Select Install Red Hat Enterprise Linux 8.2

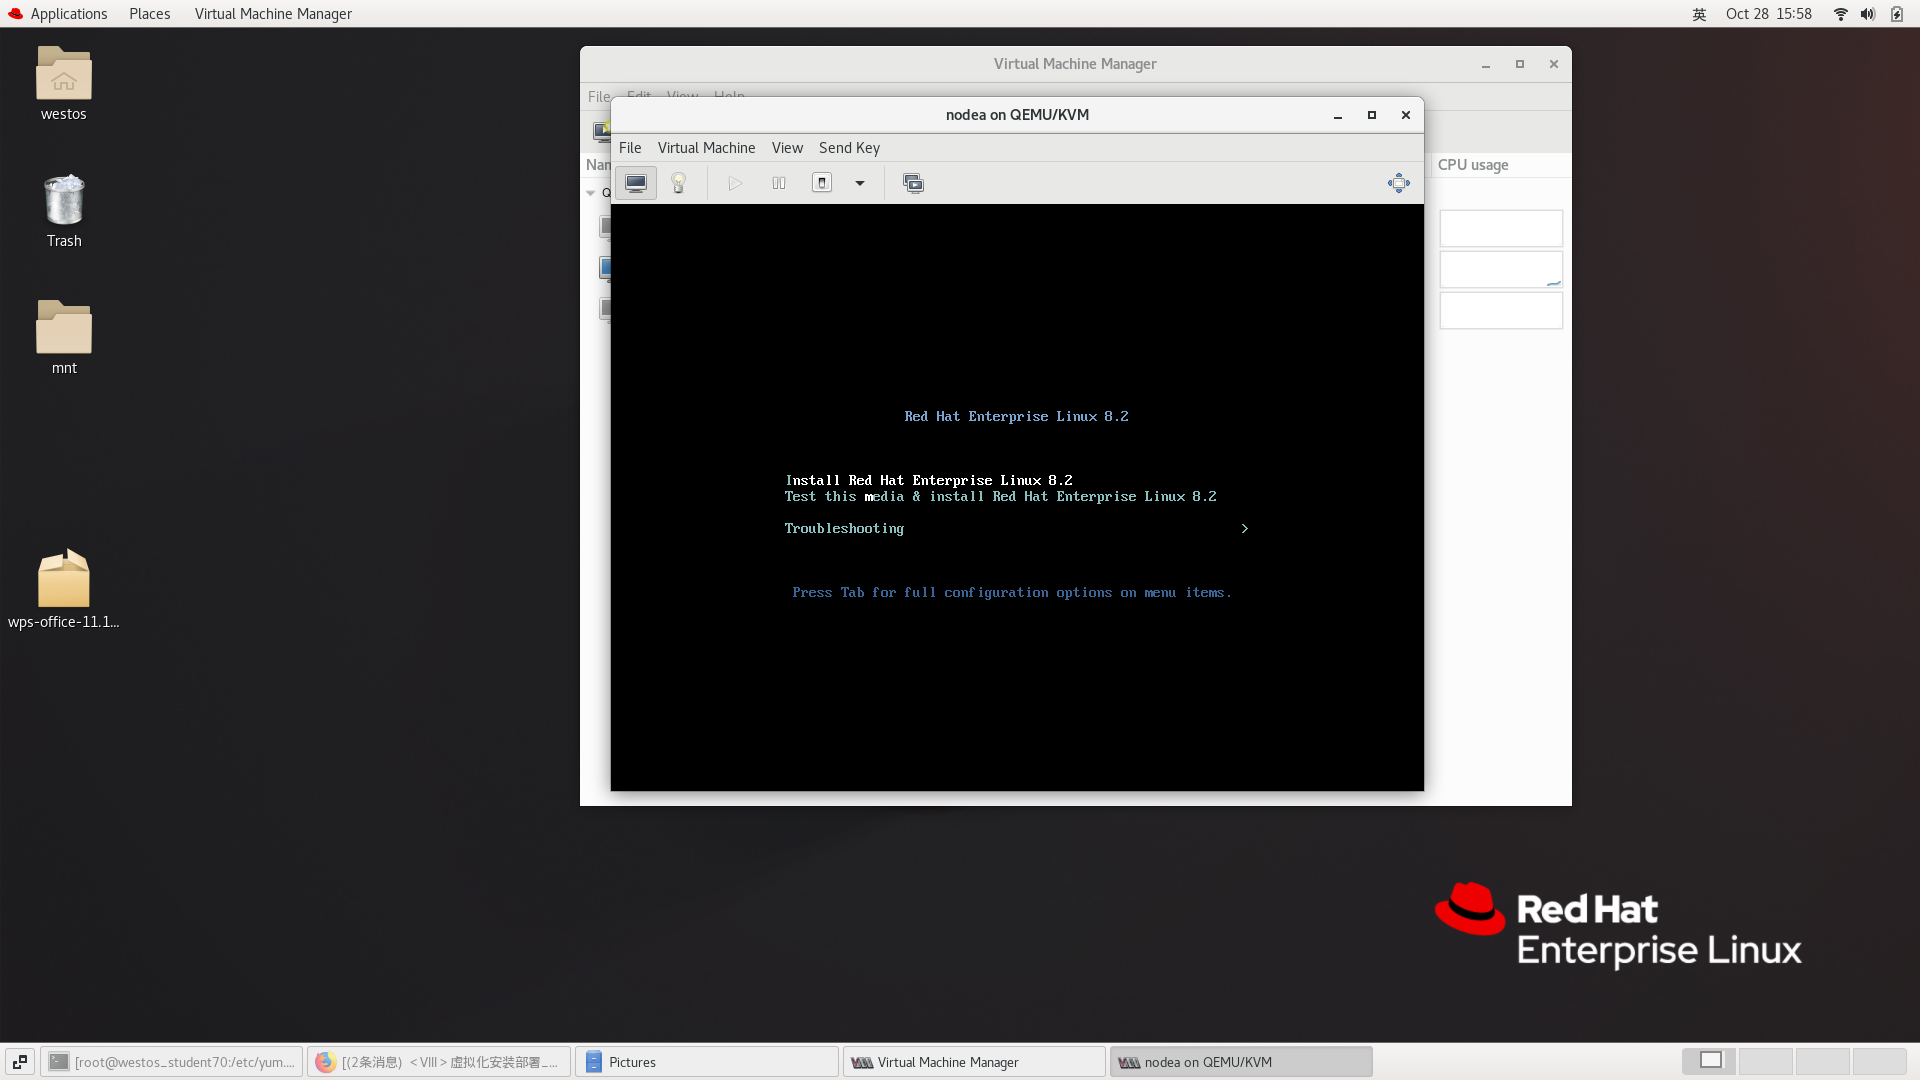click(929, 481)
